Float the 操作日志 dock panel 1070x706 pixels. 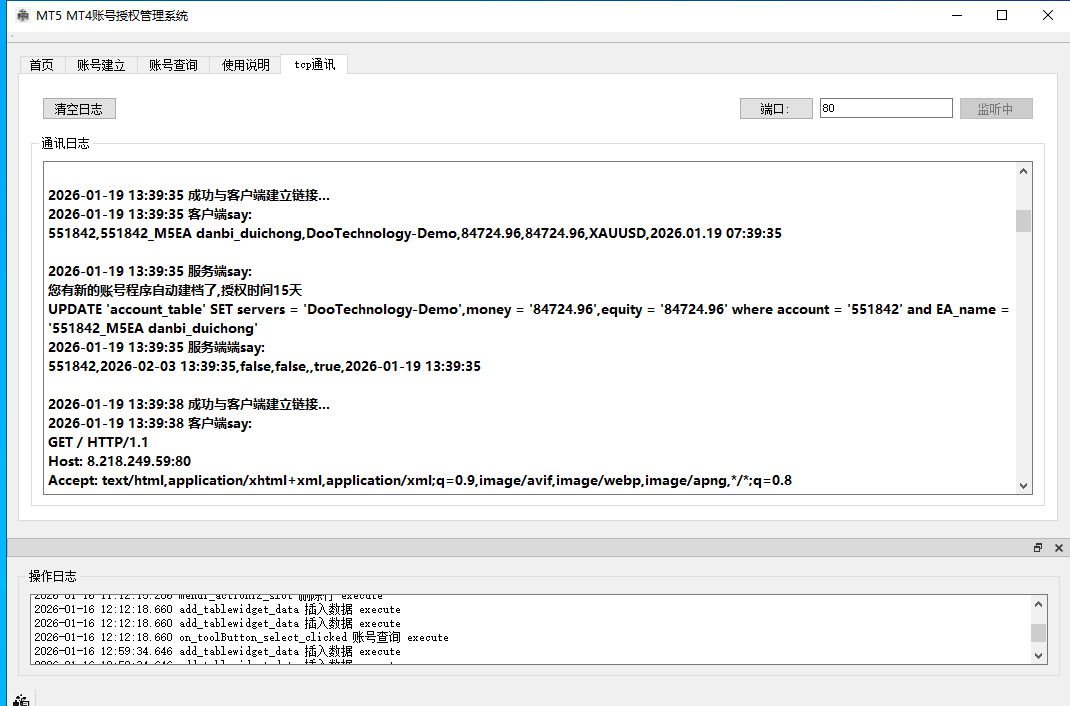pos(1038,548)
